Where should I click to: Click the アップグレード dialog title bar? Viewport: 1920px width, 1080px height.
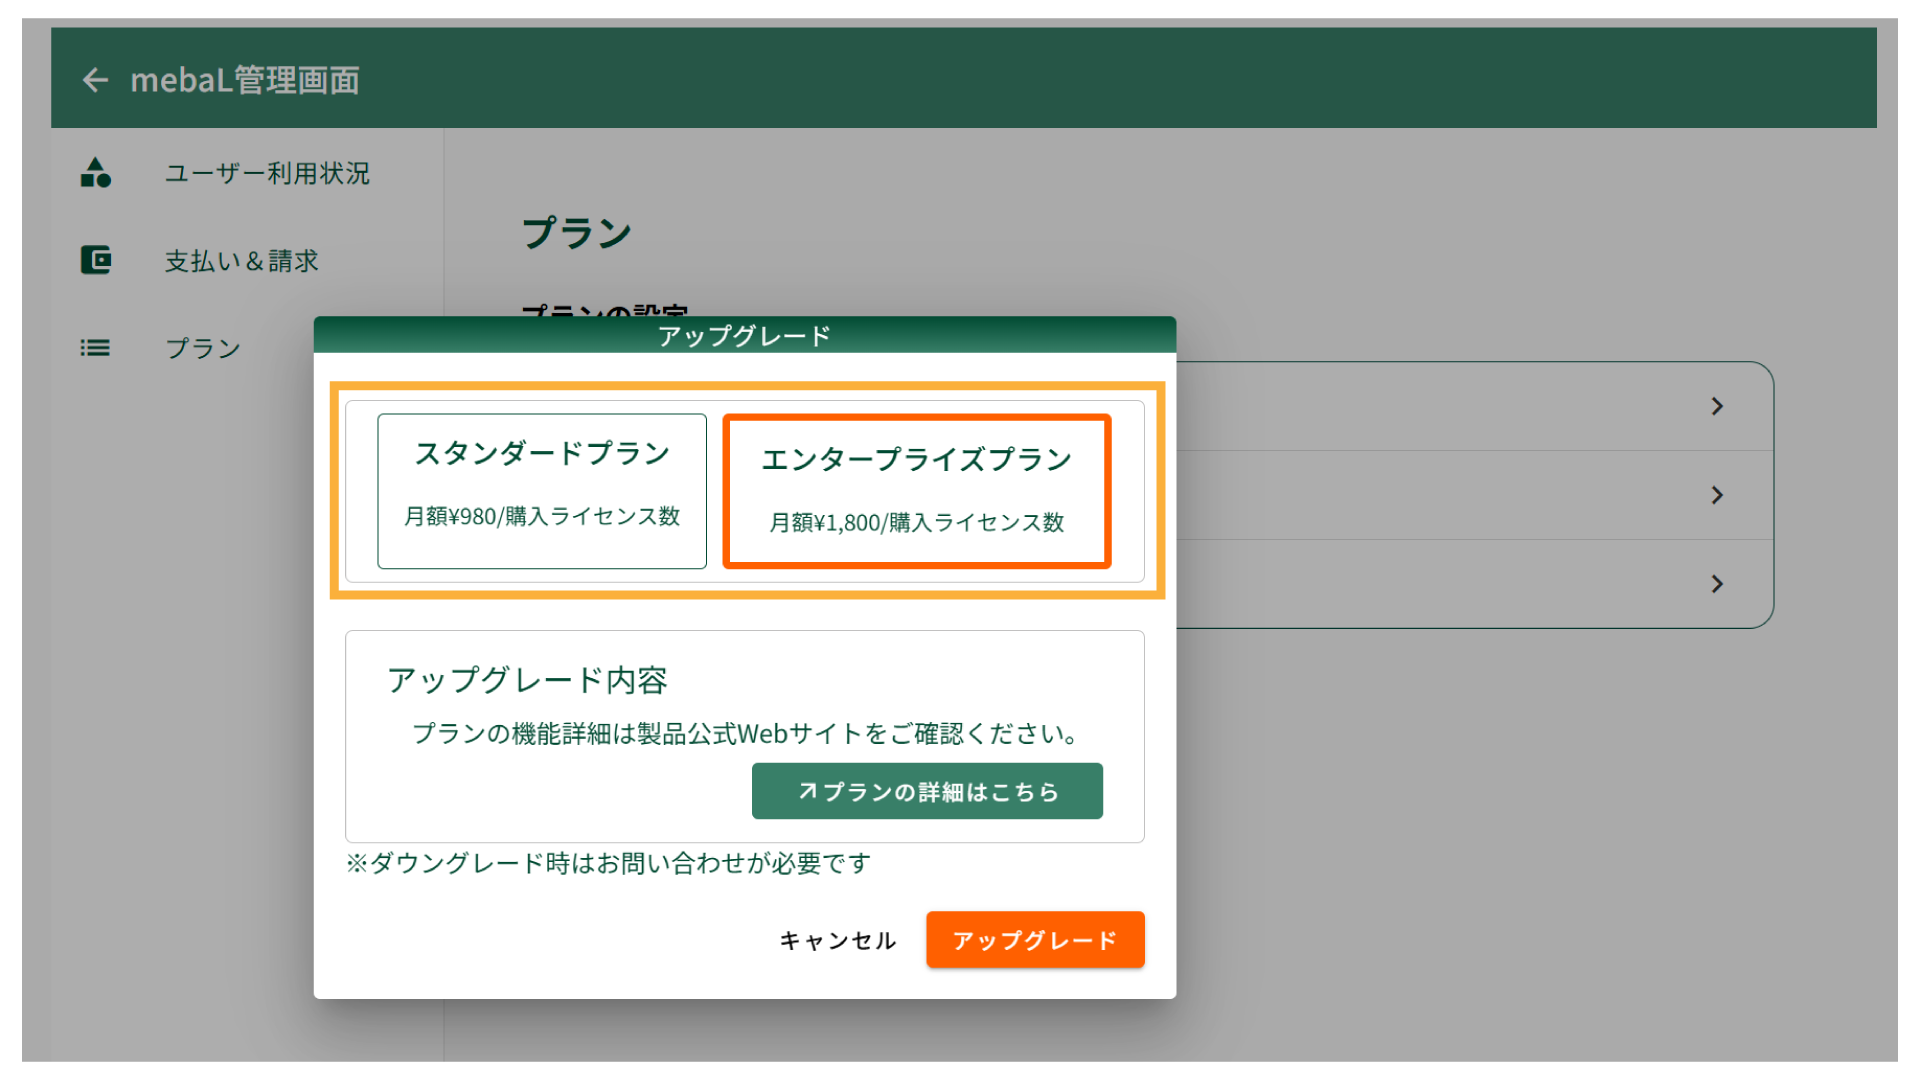coord(744,336)
